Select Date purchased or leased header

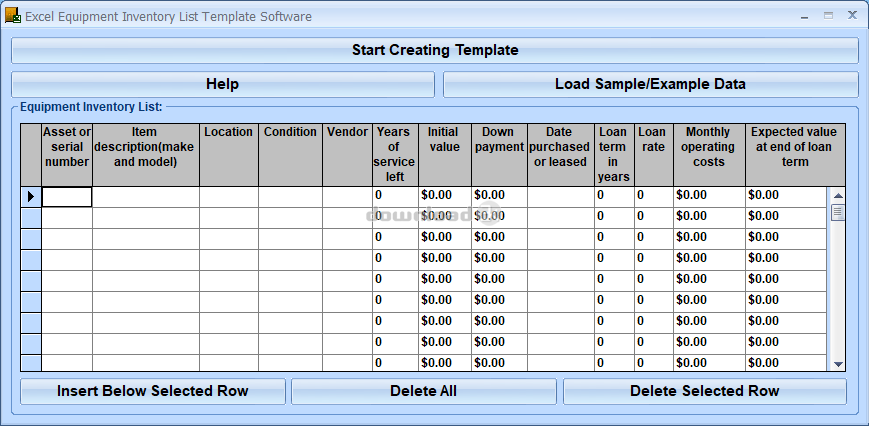pos(561,155)
